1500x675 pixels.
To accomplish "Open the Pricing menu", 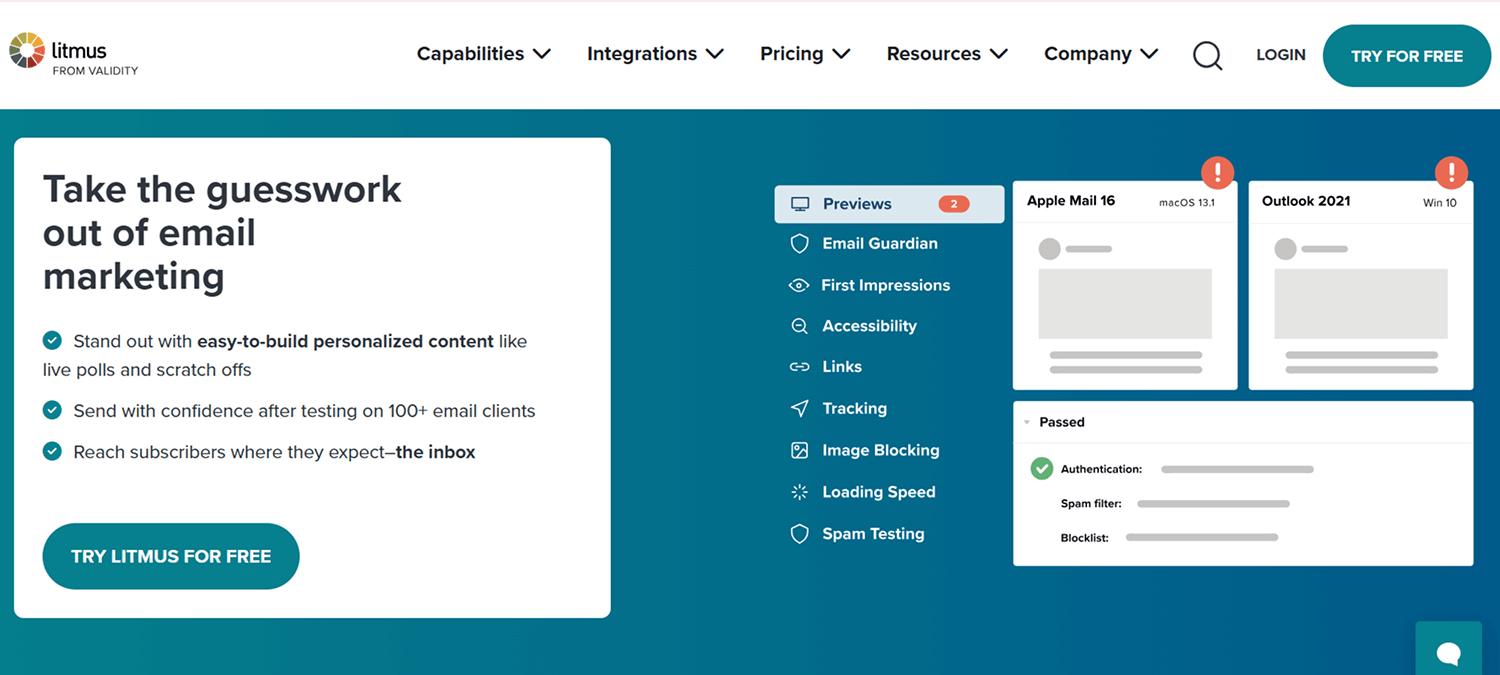I will [805, 54].
